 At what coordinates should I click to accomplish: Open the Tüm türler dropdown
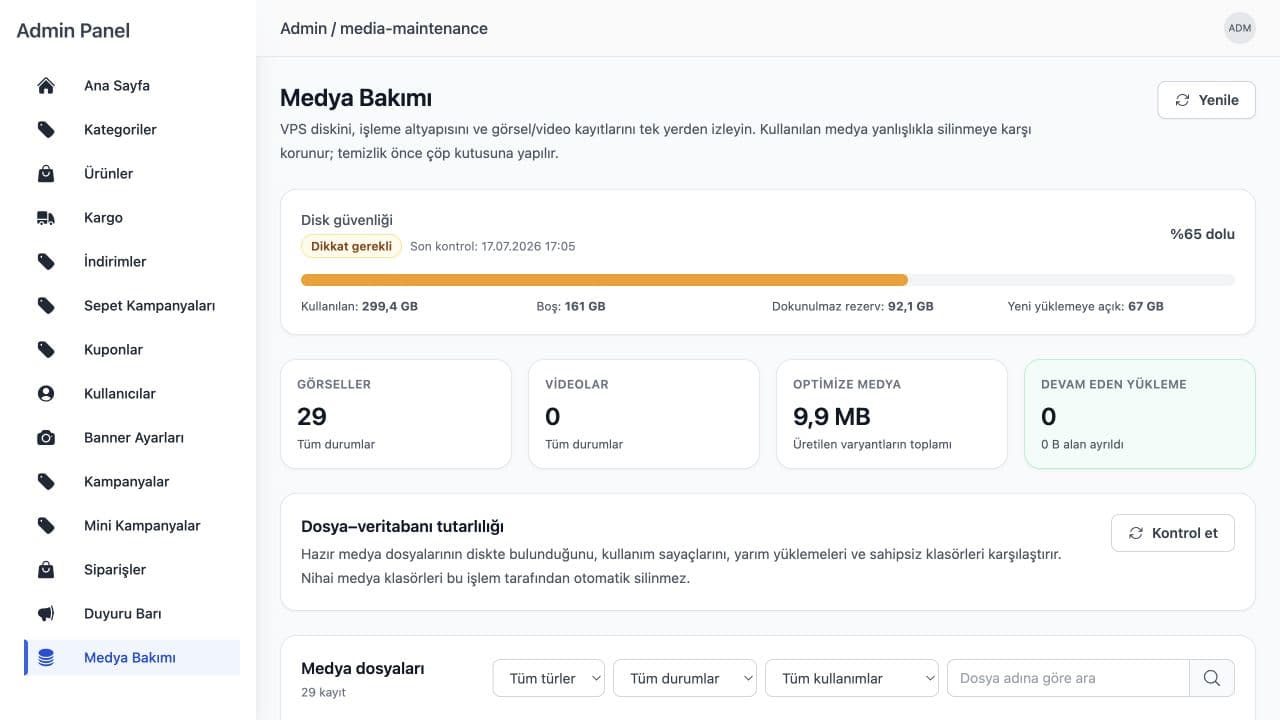pos(549,678)
